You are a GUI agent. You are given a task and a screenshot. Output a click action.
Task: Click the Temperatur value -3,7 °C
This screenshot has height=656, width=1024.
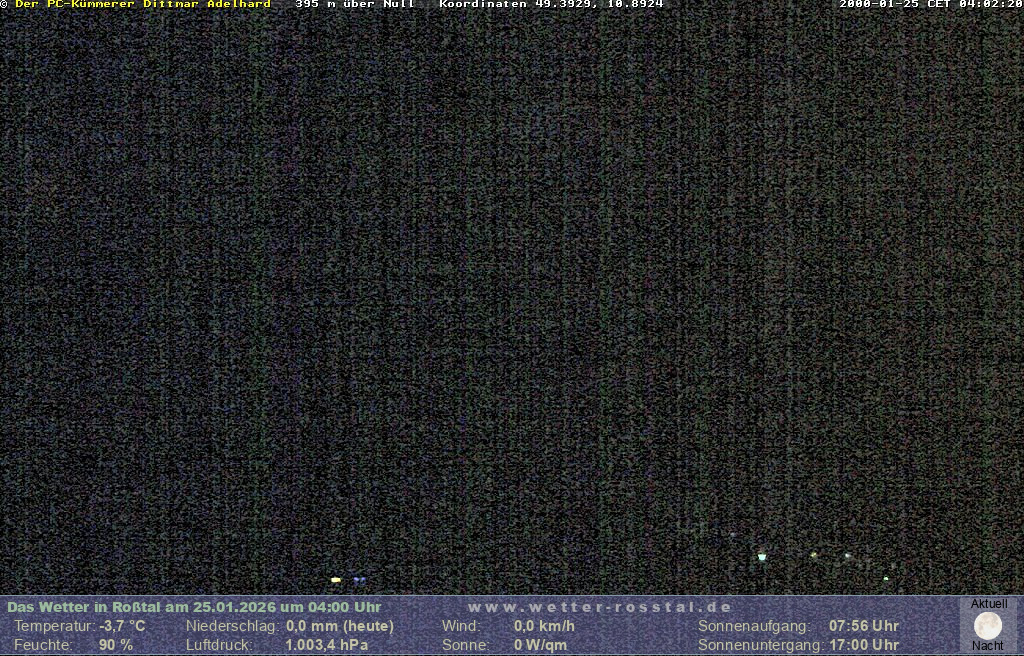coord(122,626)
